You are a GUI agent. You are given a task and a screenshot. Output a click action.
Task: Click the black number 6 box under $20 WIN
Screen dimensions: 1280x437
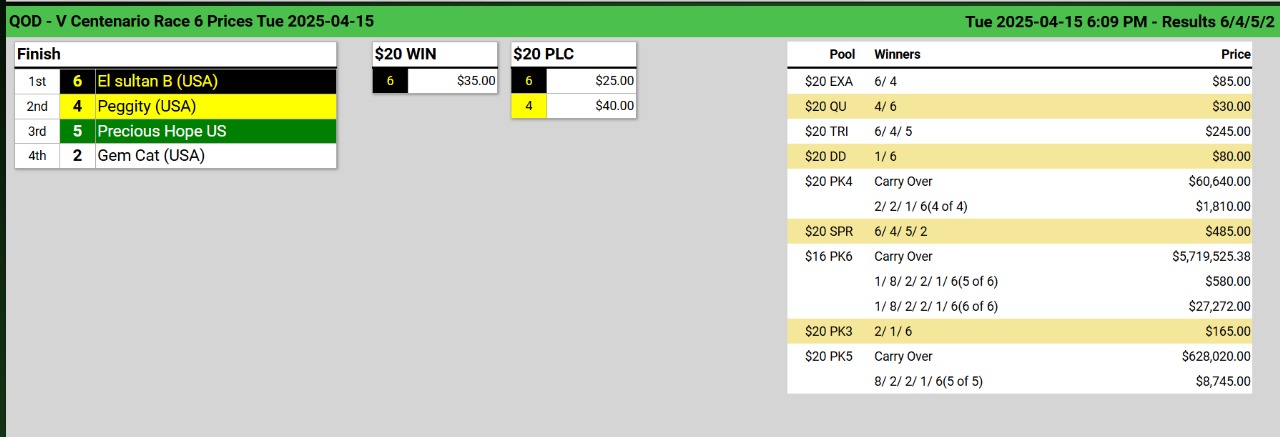390,81
